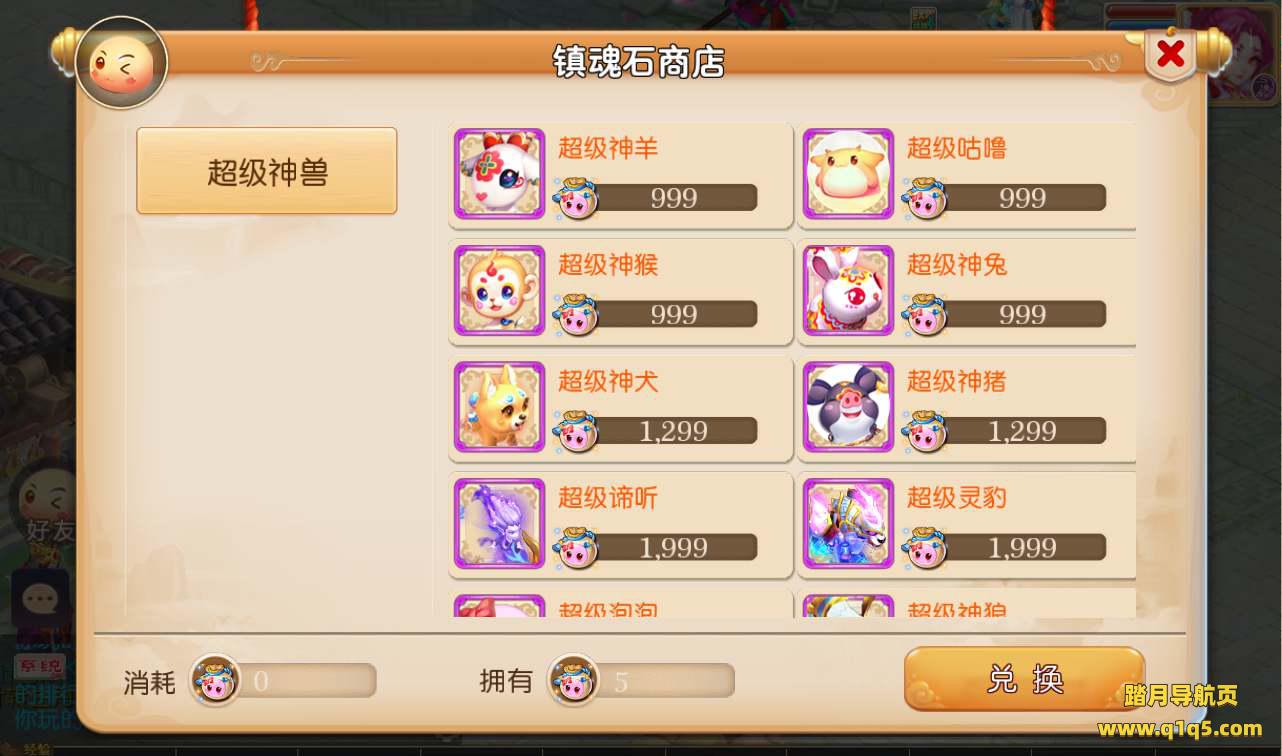This screenshot has height=756, width=1282.
Task: Select partially visible 超级神狼 item
Action: (967, 604)
